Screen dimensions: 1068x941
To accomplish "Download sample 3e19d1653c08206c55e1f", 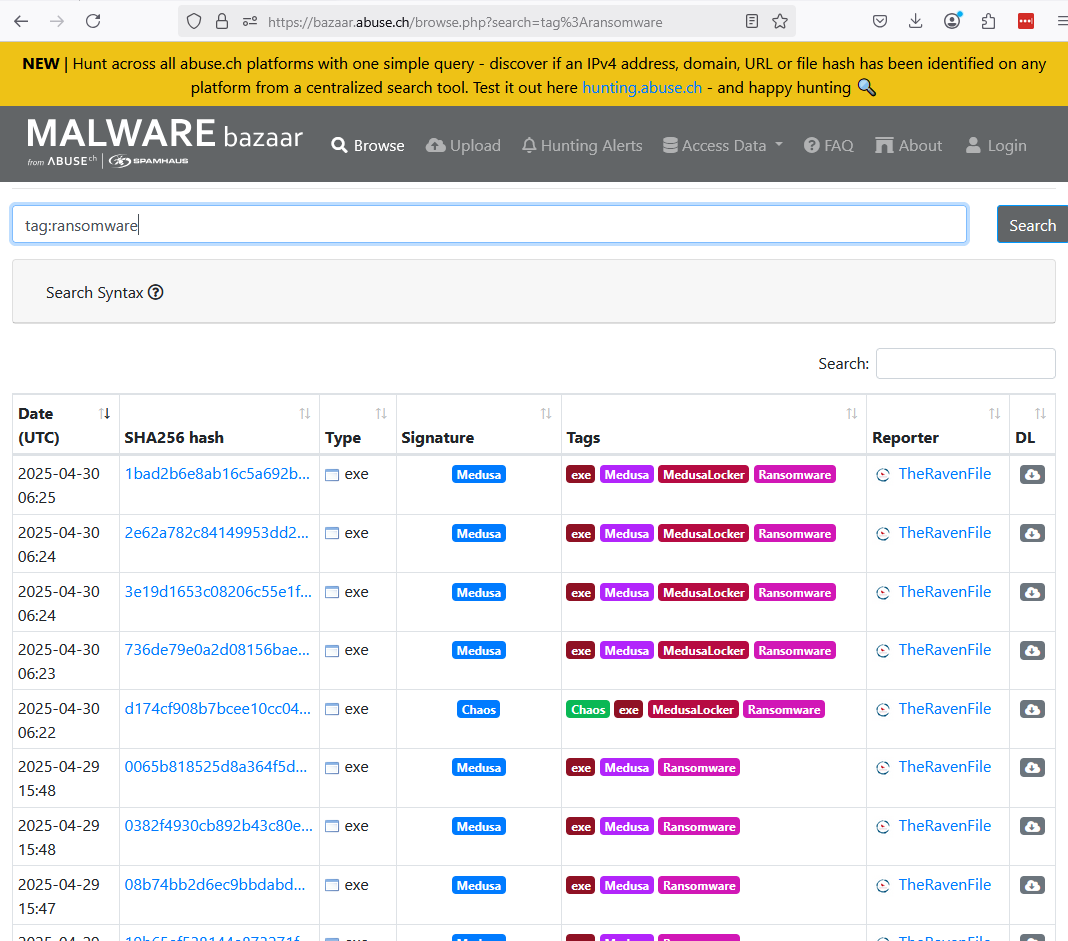I will 1032,592.
